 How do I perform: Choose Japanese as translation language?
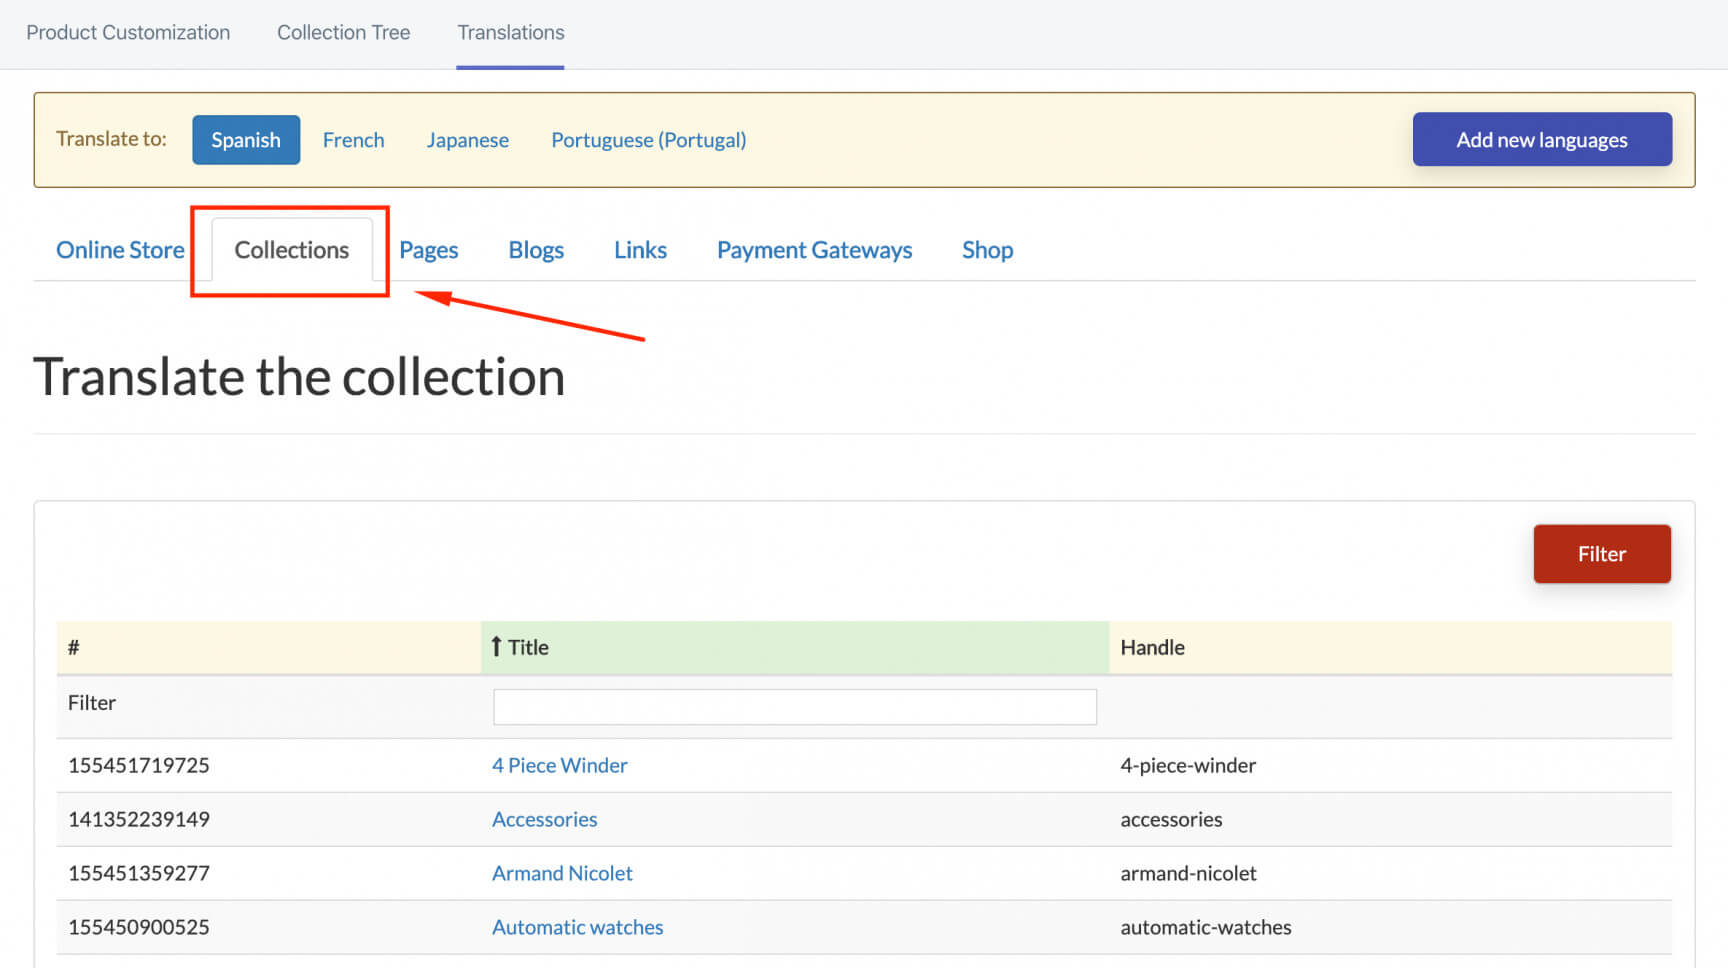tap(467, 140)
